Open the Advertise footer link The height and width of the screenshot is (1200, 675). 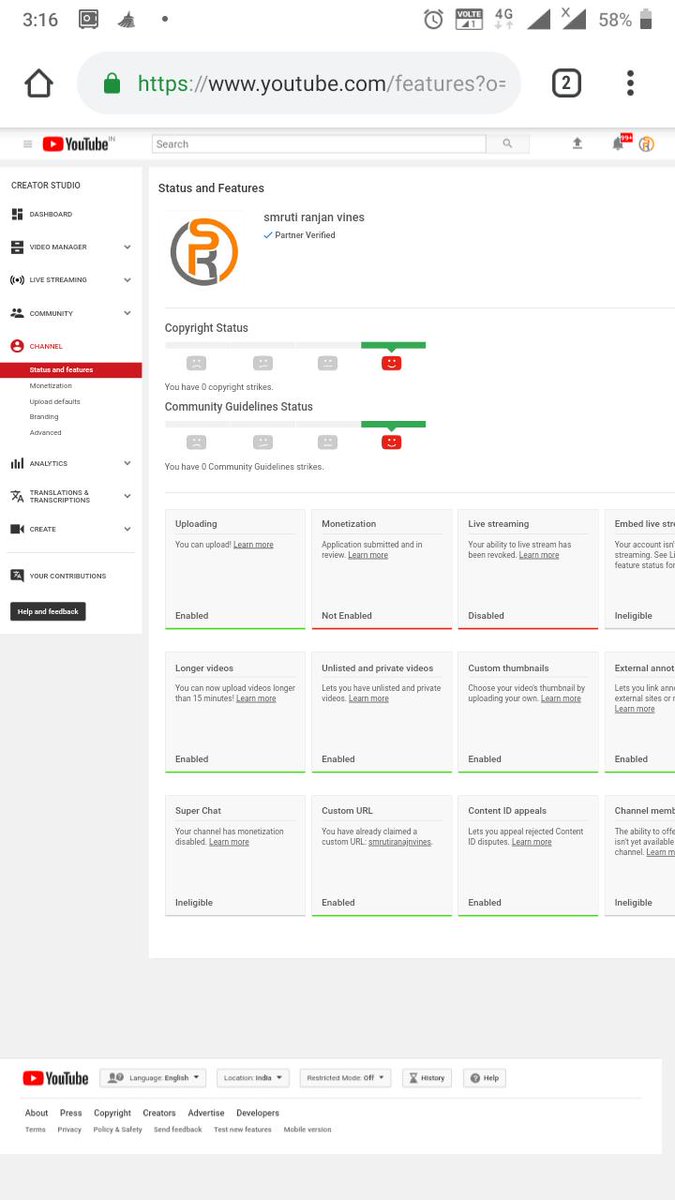point(206,1113)
